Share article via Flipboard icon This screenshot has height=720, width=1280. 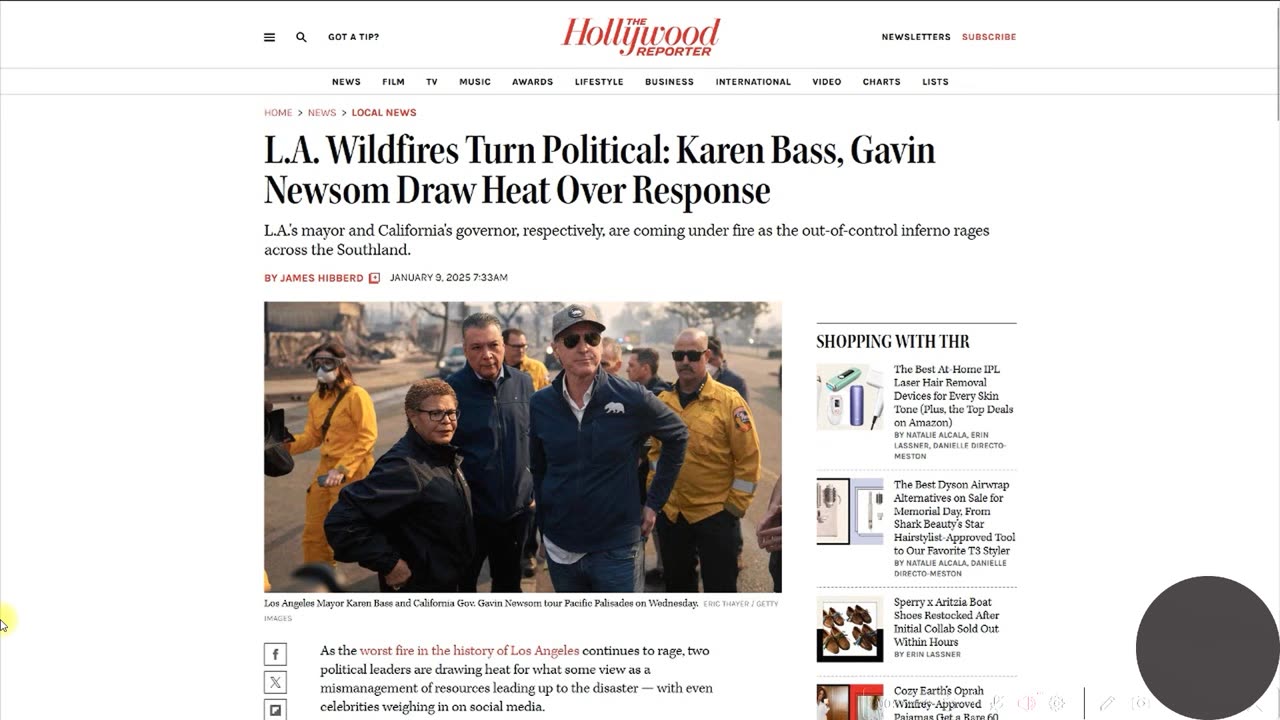point(275,709)
